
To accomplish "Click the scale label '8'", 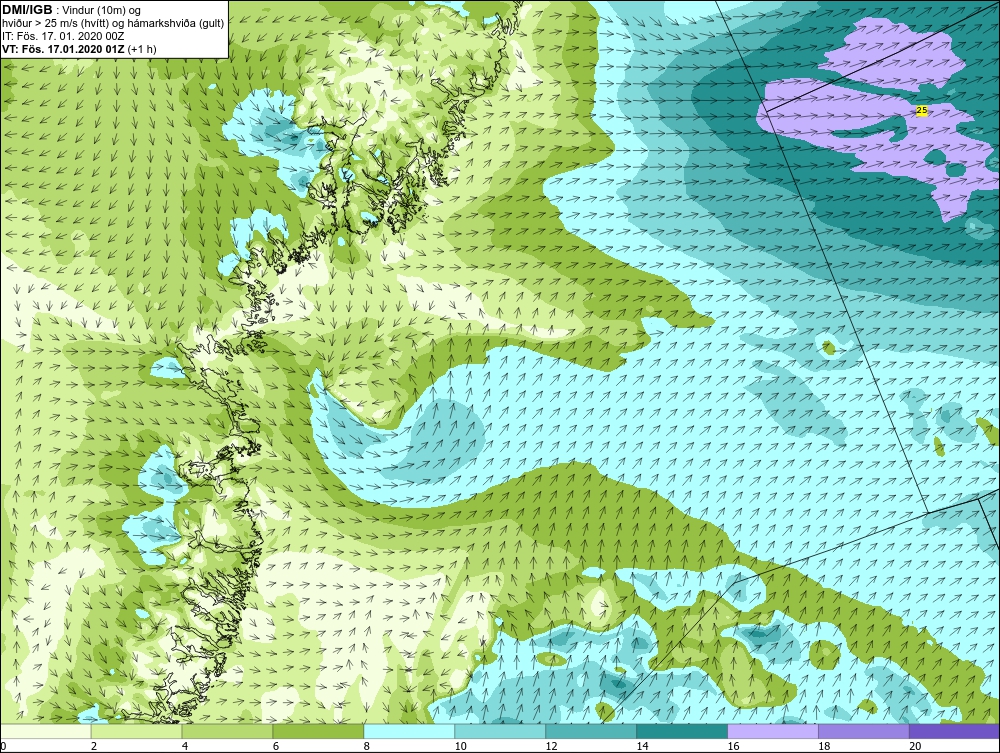I will tap(367, 746).
